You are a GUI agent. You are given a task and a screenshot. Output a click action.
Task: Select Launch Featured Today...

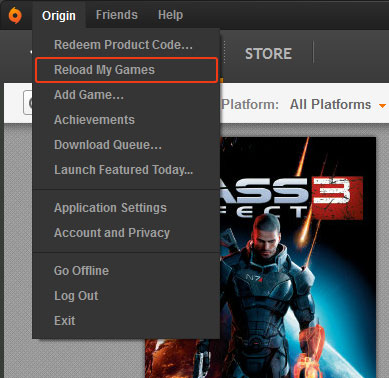[126, 170]
